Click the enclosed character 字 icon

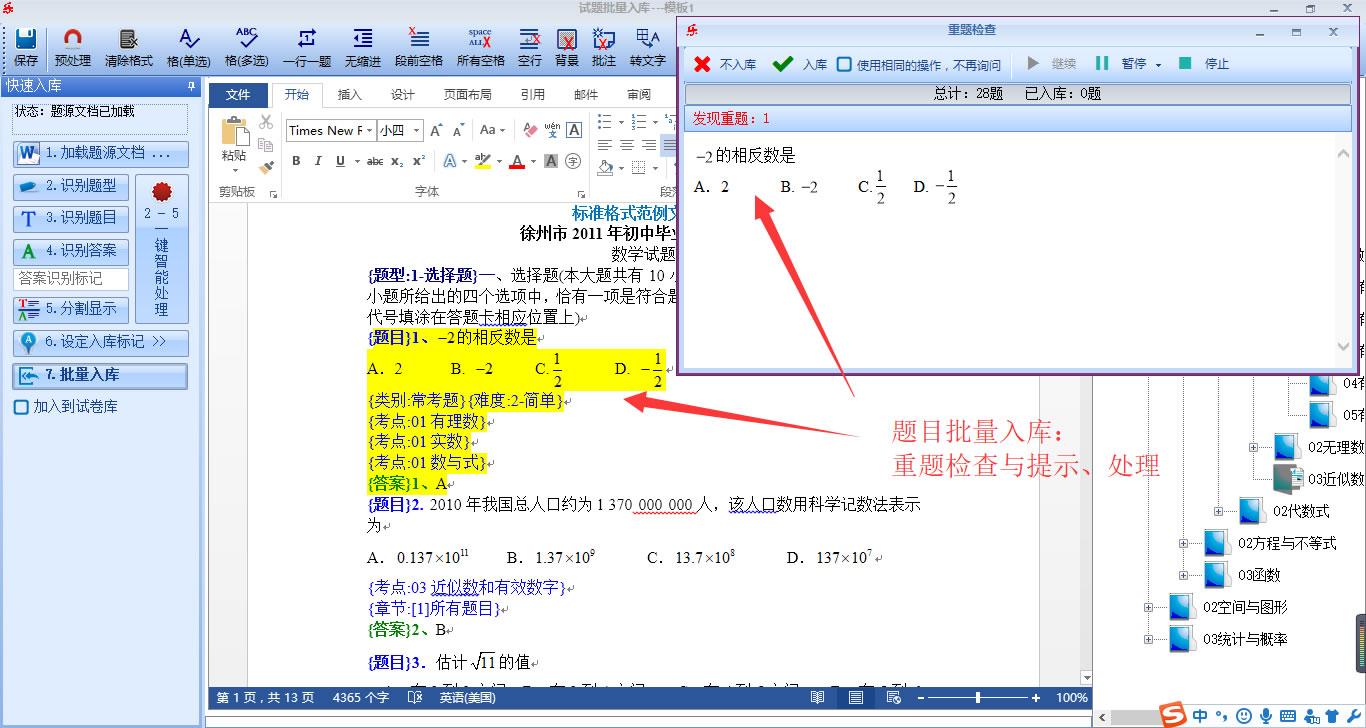pos(573,161)
